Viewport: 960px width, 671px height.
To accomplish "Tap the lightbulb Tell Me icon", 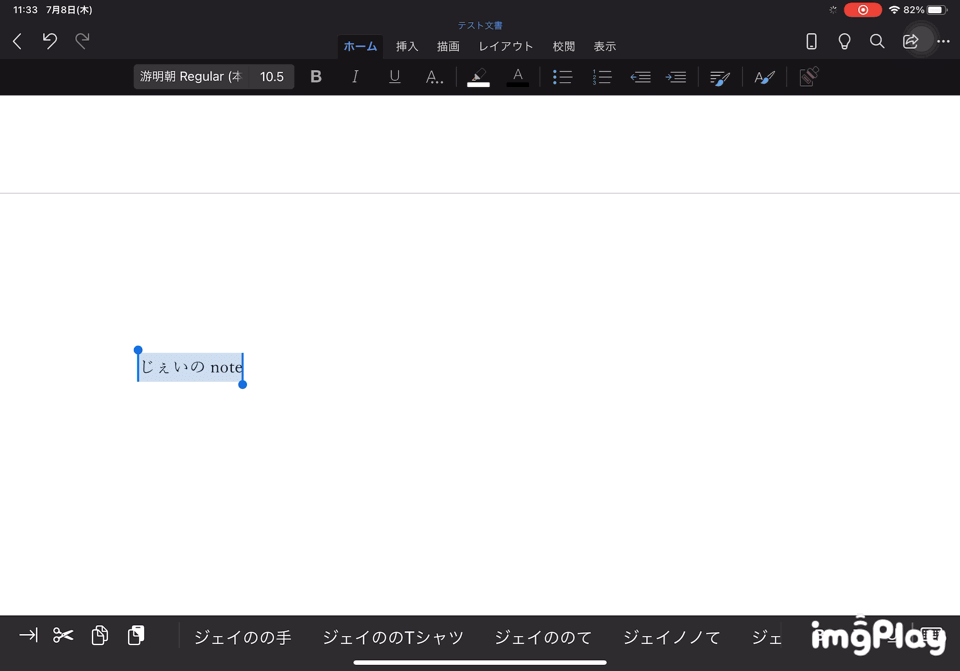I will 844,41.
